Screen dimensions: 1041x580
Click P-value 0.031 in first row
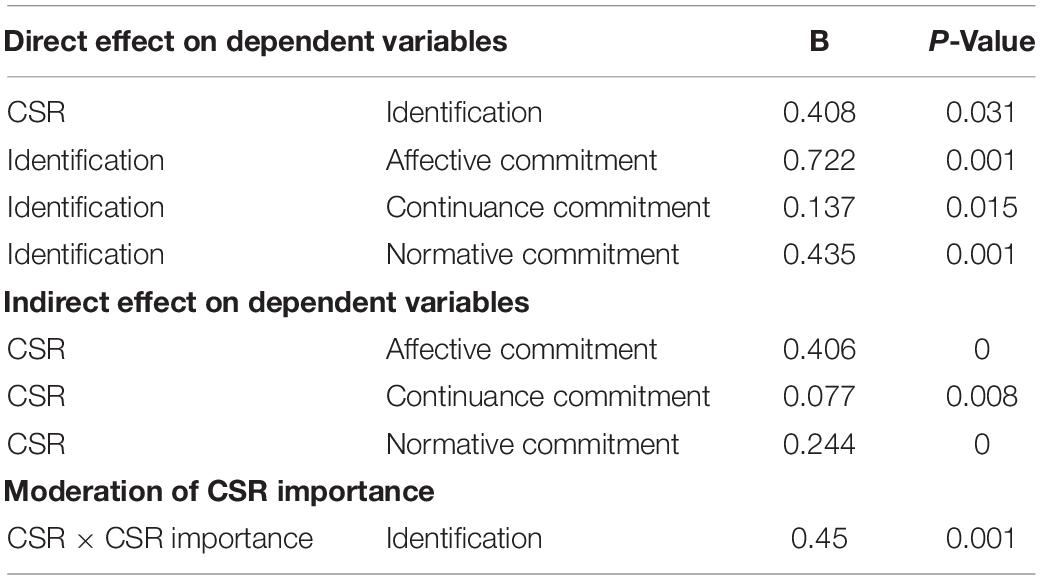click(981, 112)
